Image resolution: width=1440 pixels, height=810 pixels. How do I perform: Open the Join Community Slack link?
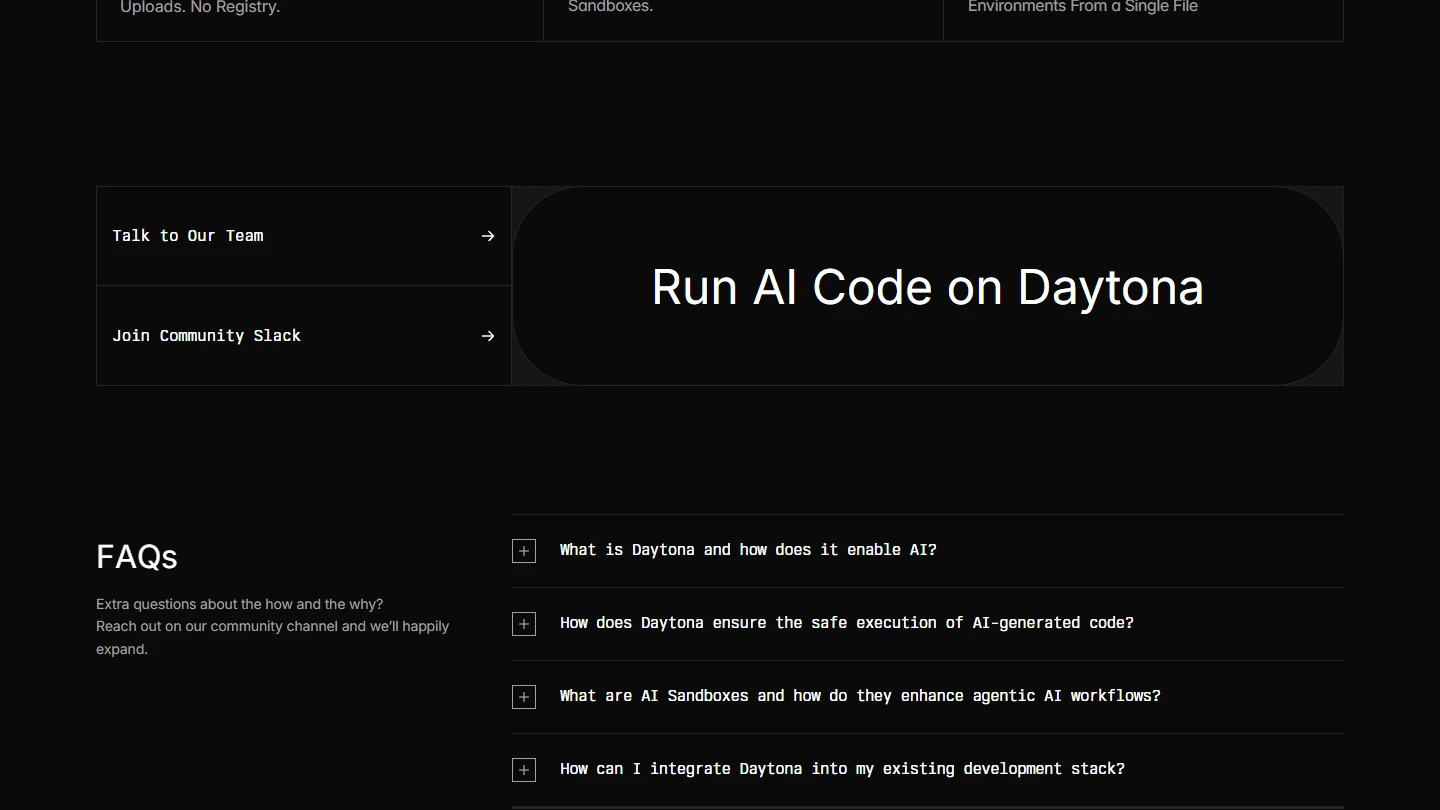click(x=206, y=336)
